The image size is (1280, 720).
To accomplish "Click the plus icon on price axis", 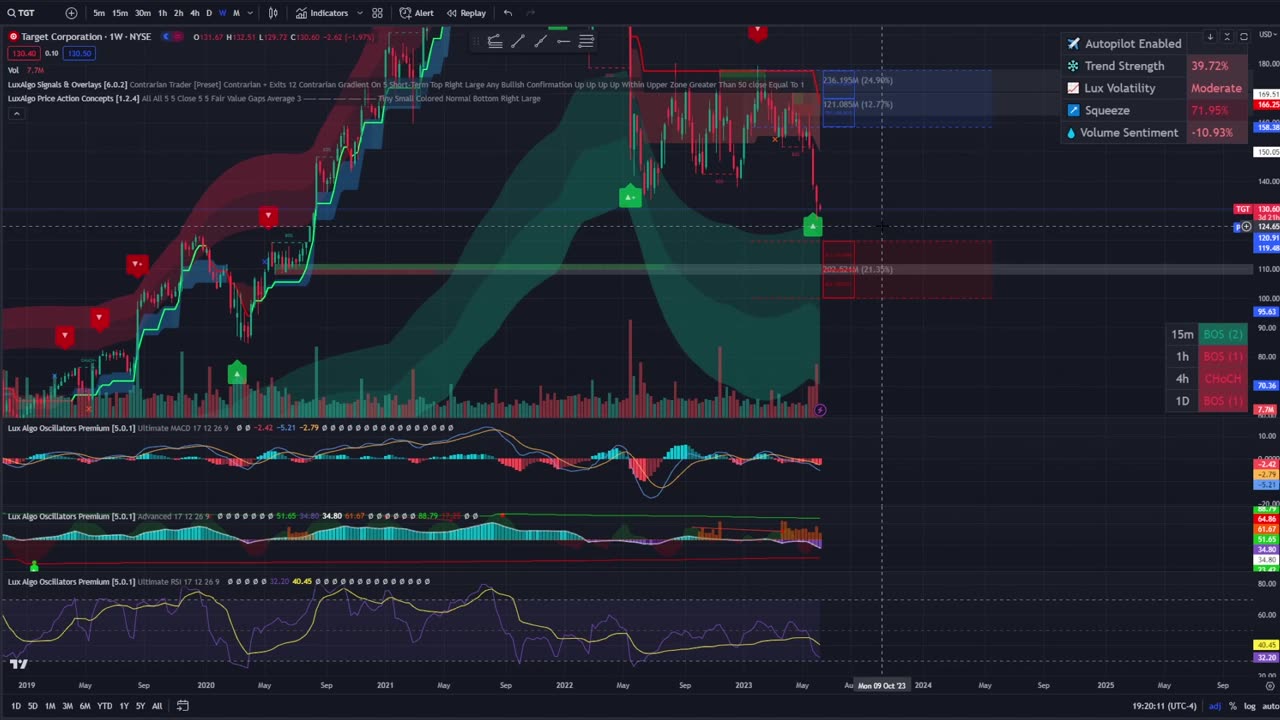I will coord(1246,227).
